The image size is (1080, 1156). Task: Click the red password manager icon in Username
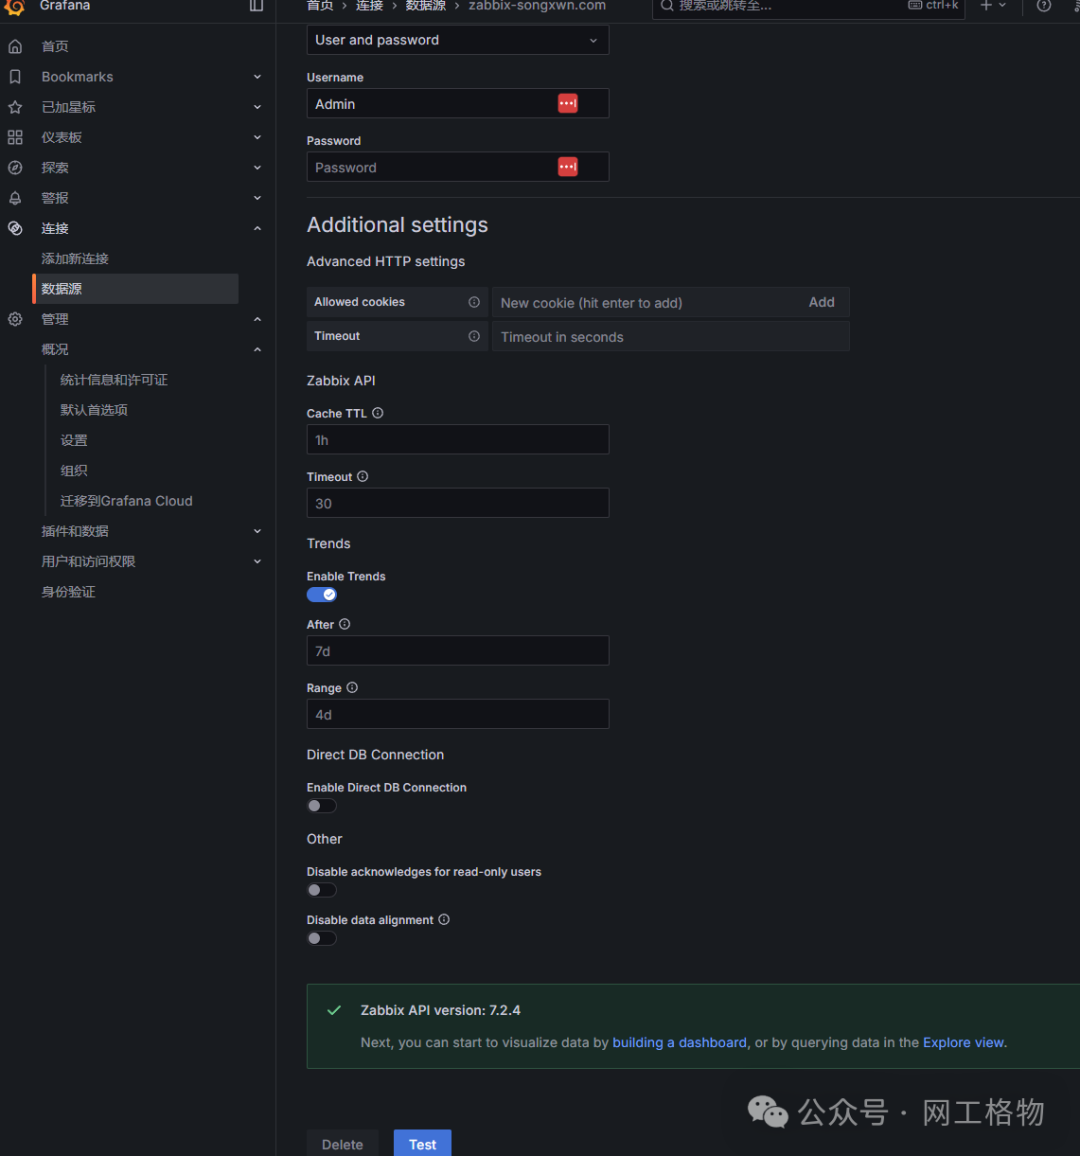pyautogui.click(x=568, y=103)
